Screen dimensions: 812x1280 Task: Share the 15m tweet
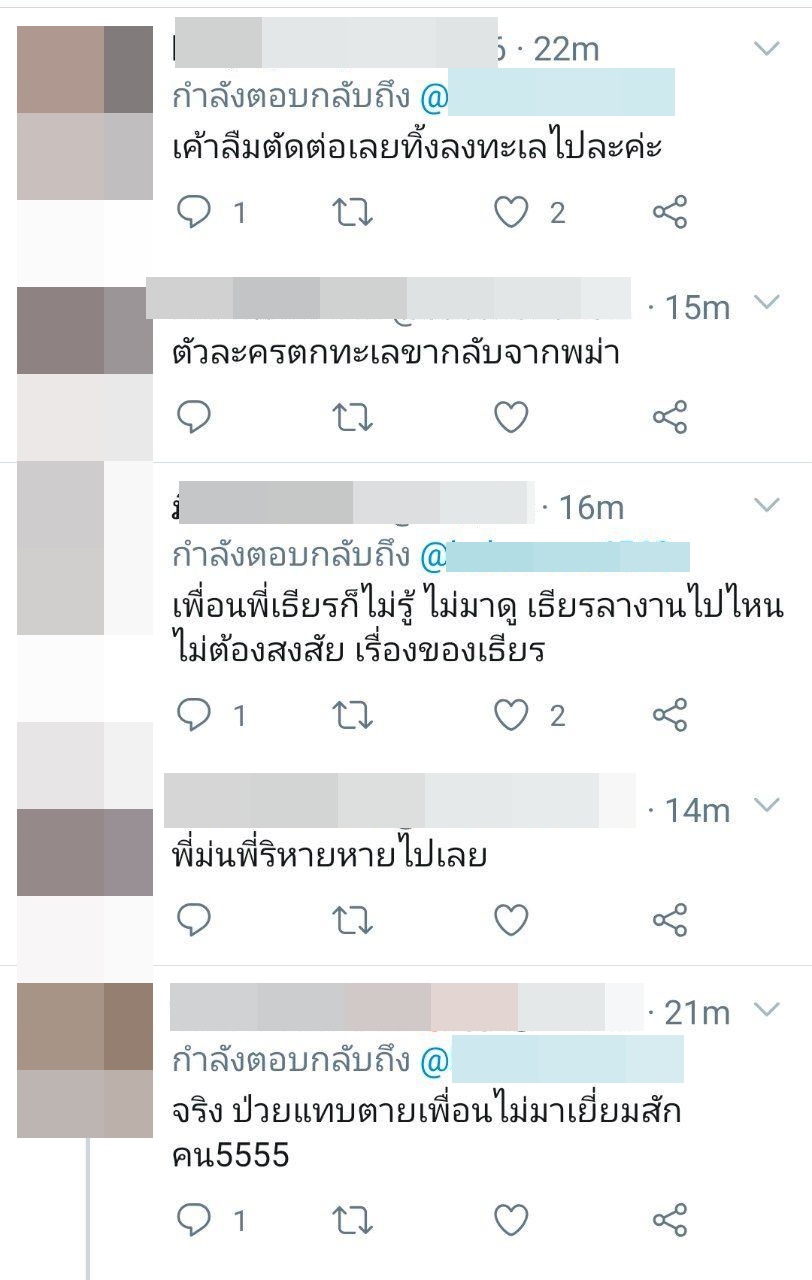pos(669,416)
